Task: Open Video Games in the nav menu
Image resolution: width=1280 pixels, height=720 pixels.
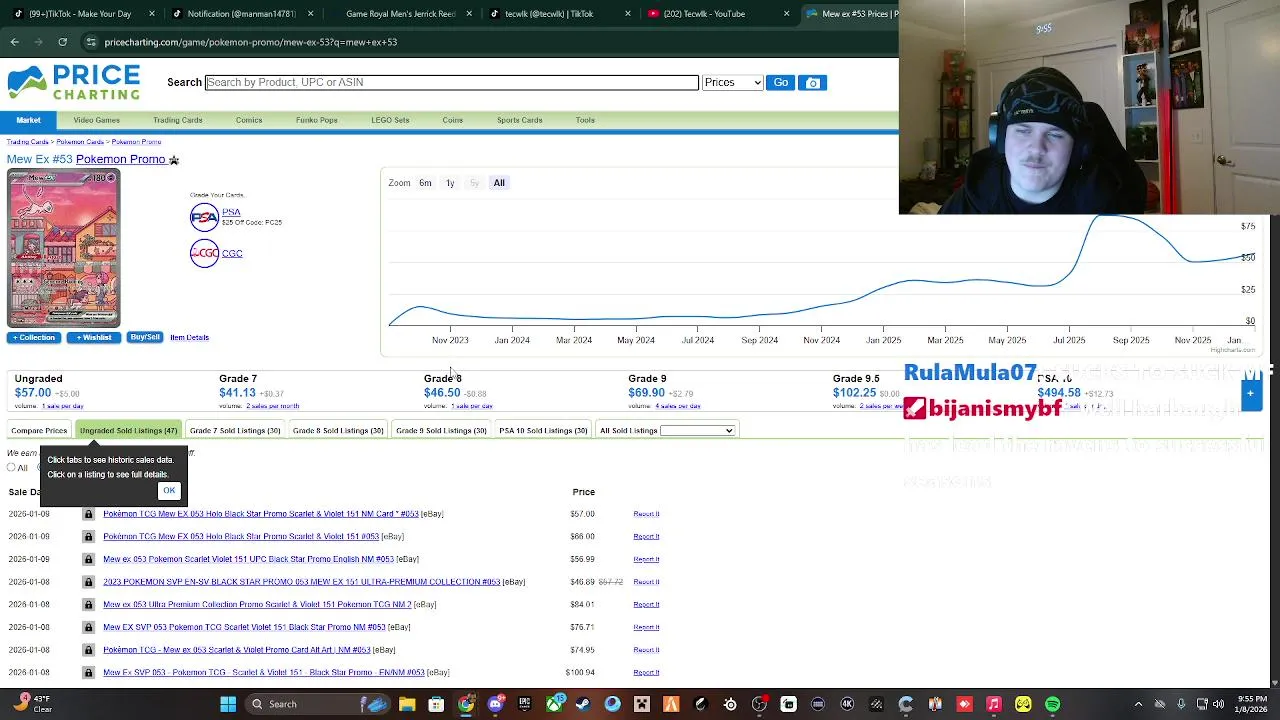Action: (x=96, y=120)
